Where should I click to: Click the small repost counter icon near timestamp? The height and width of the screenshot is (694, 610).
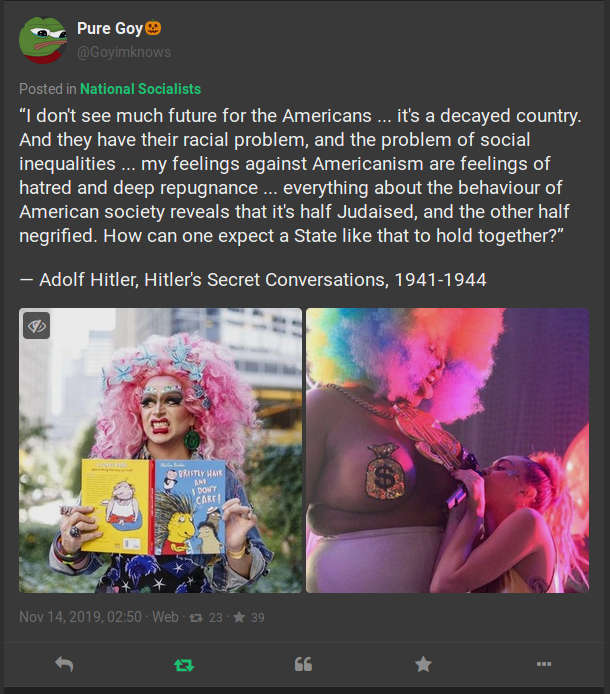195,617
